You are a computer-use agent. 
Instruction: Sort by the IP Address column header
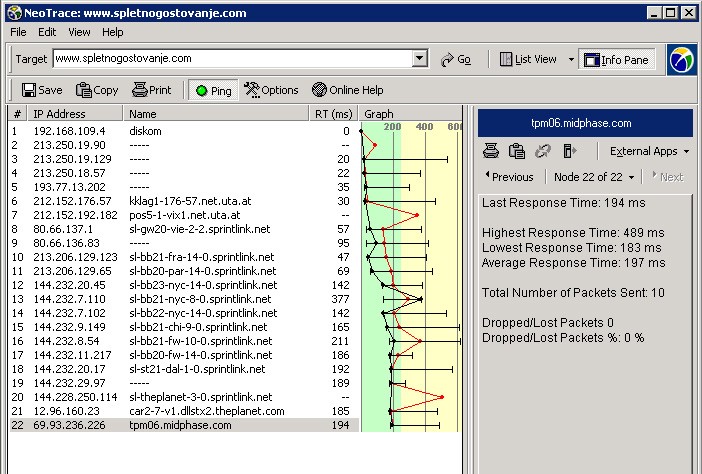(75, 114)
